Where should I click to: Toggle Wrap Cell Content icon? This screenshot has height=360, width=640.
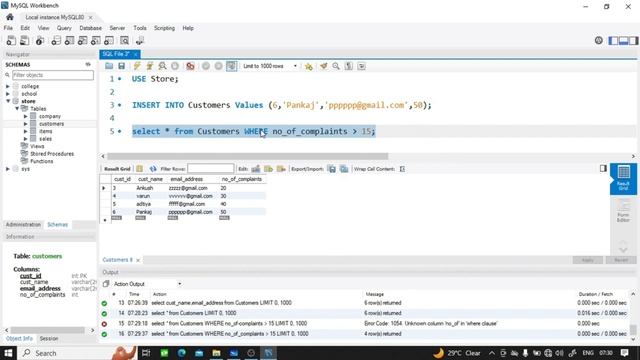coord(402,169)
